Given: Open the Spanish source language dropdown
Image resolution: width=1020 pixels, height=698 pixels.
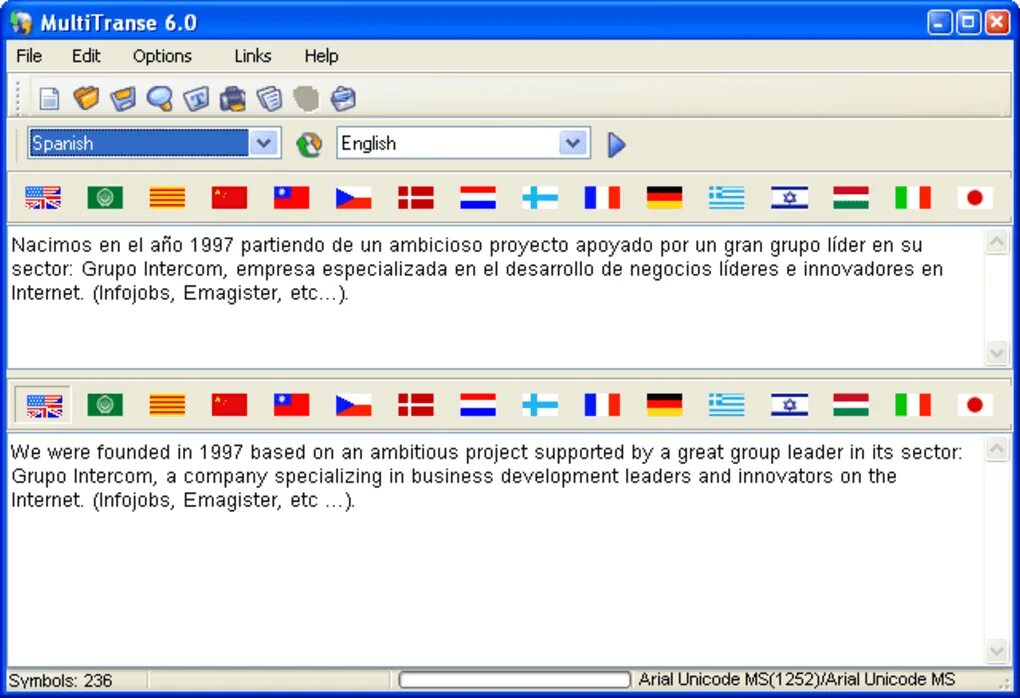Looking at the screenshot, I should coord(264,143).
